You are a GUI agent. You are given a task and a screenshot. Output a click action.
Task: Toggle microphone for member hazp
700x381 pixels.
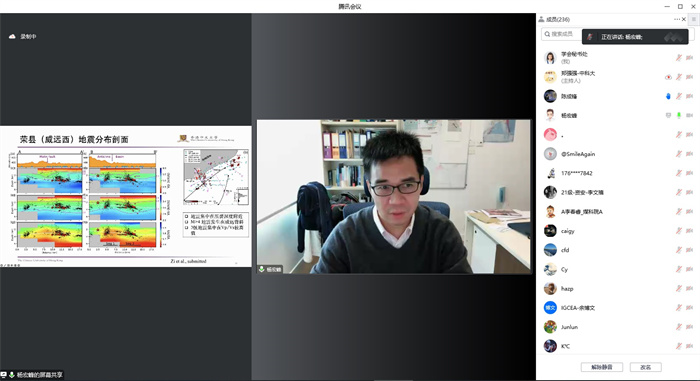(679, 289)
